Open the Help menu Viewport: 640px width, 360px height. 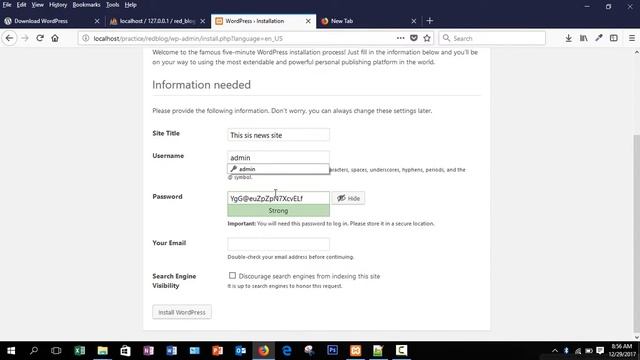(x=131, y=5)
